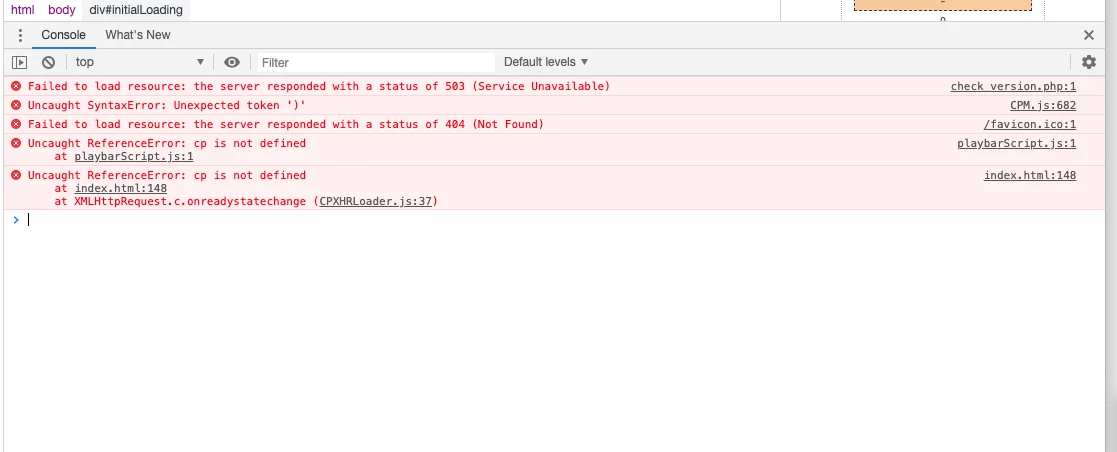
Task: Open CPM.js:682 source link
Action: point(1043,106)
